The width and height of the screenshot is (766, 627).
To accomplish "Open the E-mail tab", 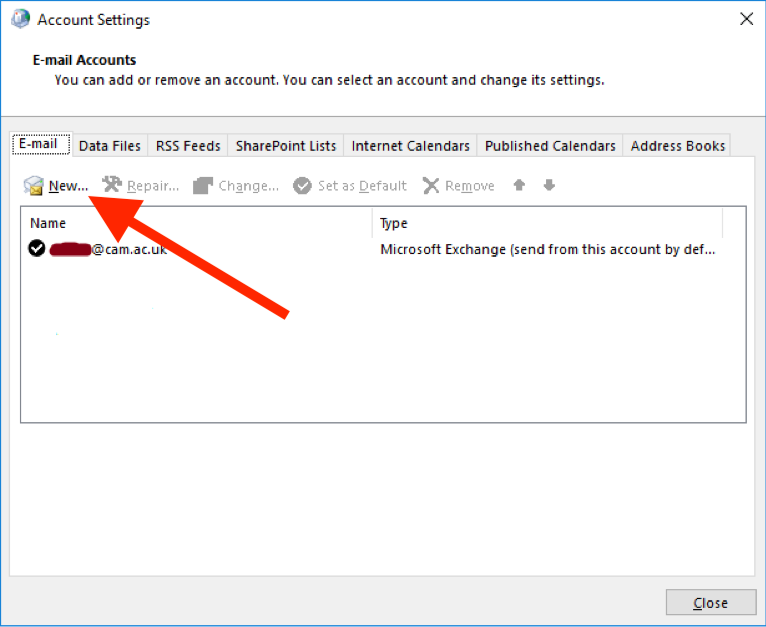I will pyautogui.click(x=42, y=144).
